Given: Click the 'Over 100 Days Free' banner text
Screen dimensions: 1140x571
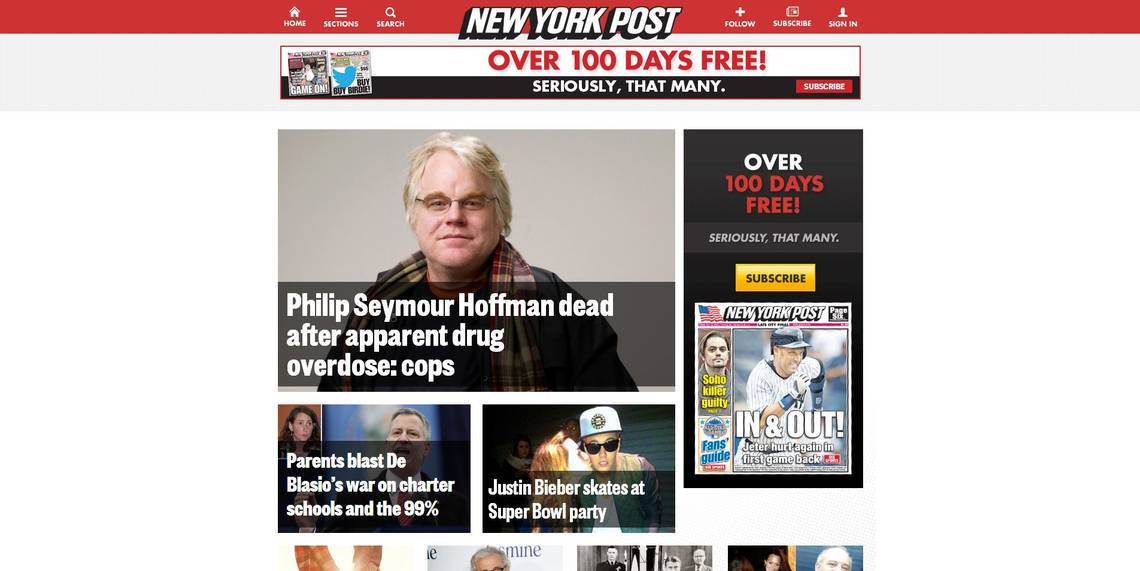Looking at the screenshot, I should 627,61.
